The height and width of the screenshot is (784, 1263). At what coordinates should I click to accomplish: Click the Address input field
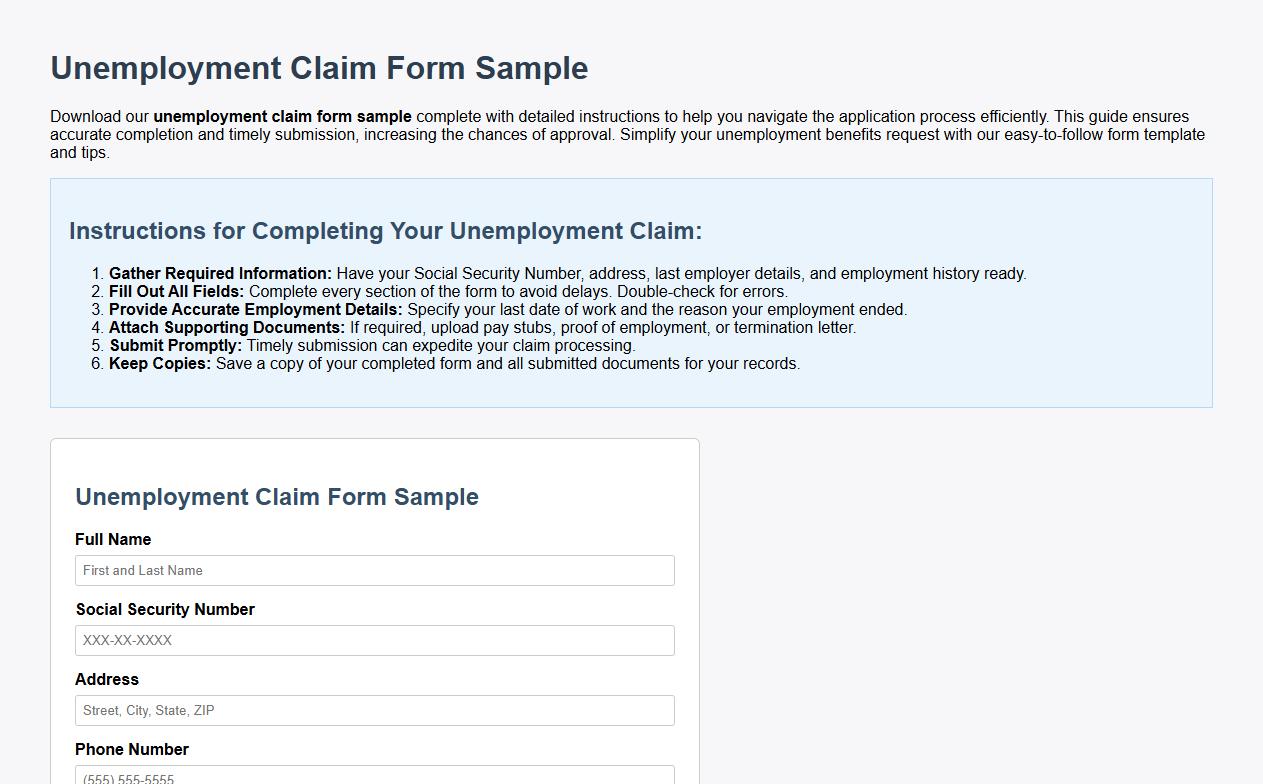pos(374,710)
